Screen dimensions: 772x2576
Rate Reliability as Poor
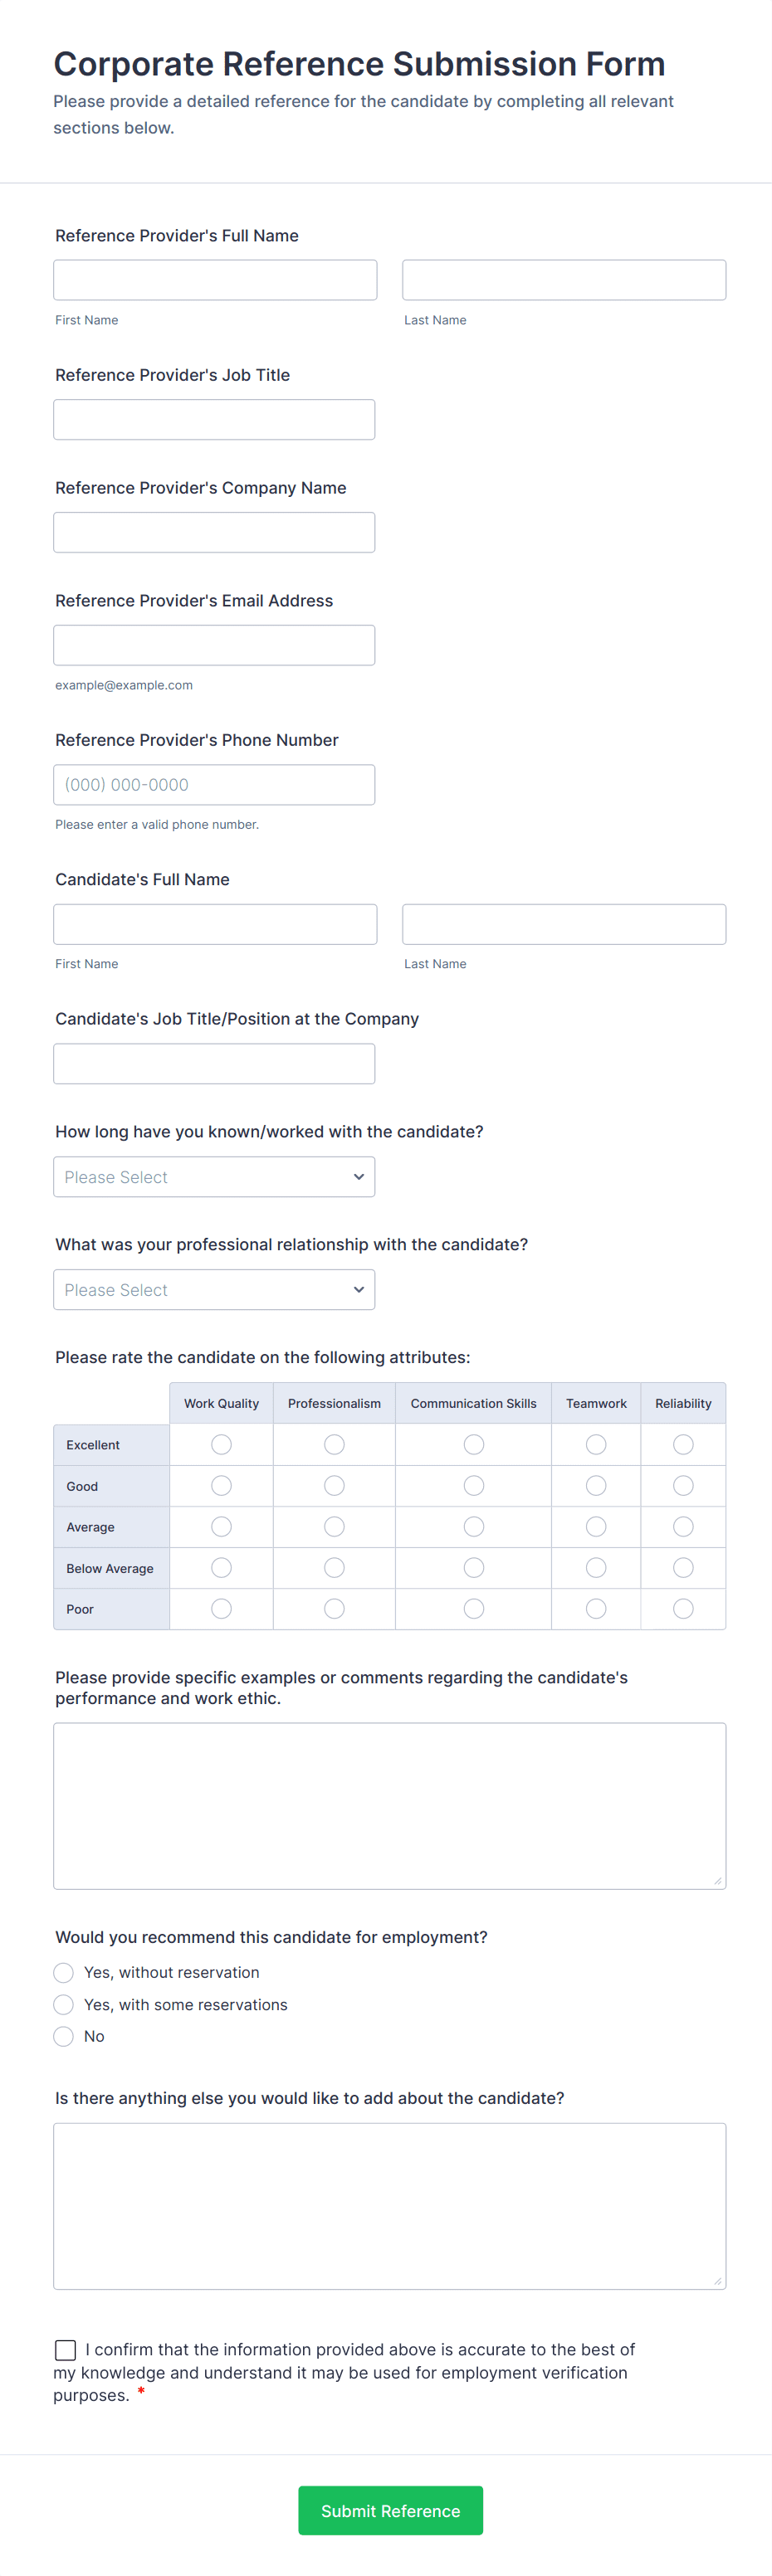tap(683, 1609)
